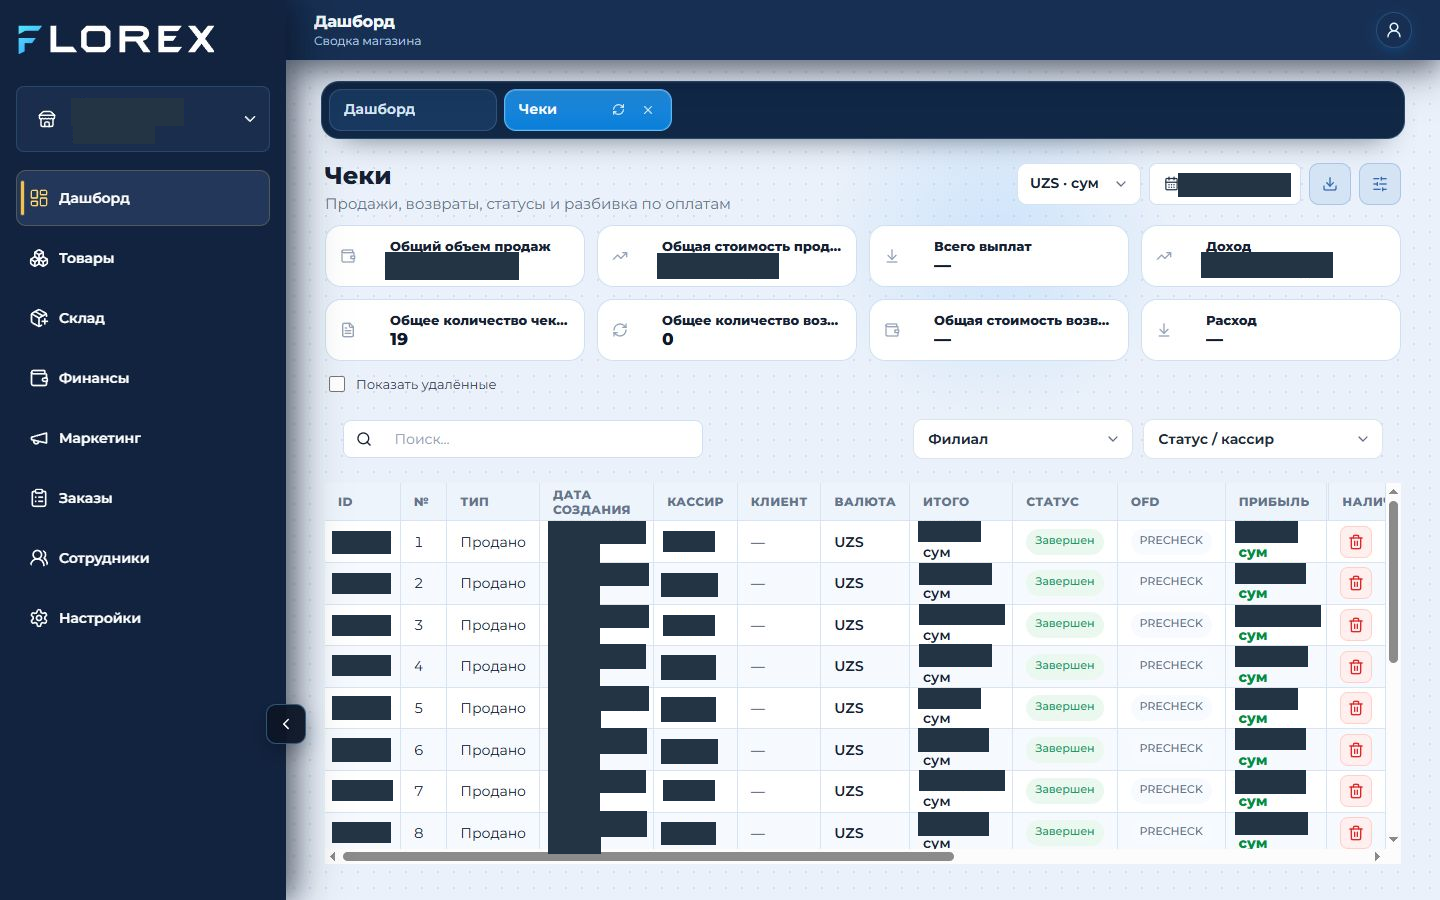Open Склад in the sidebar
The width and height of the screenshot is (1440, 900).
(x=143, y=318)
